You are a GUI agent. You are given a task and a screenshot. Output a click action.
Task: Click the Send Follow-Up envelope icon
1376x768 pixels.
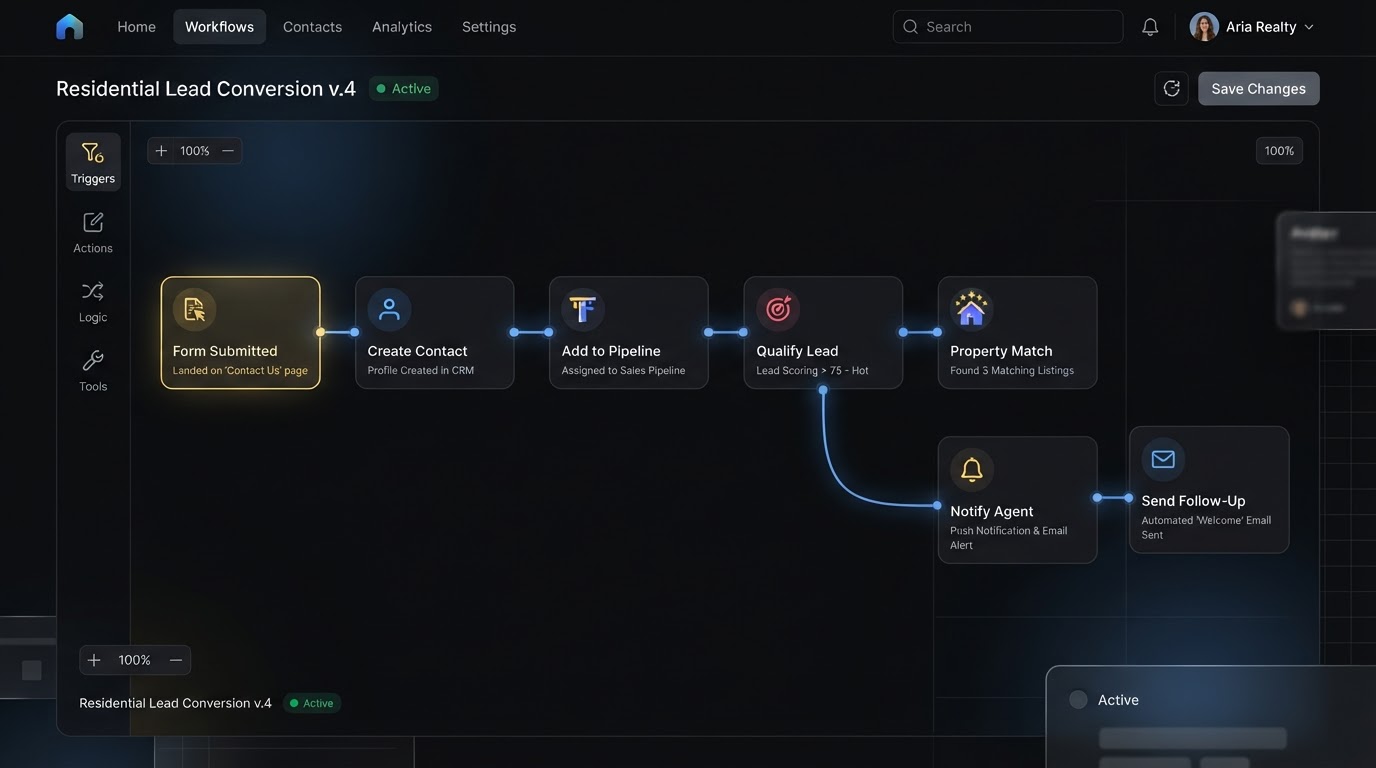coord(1163,459)
